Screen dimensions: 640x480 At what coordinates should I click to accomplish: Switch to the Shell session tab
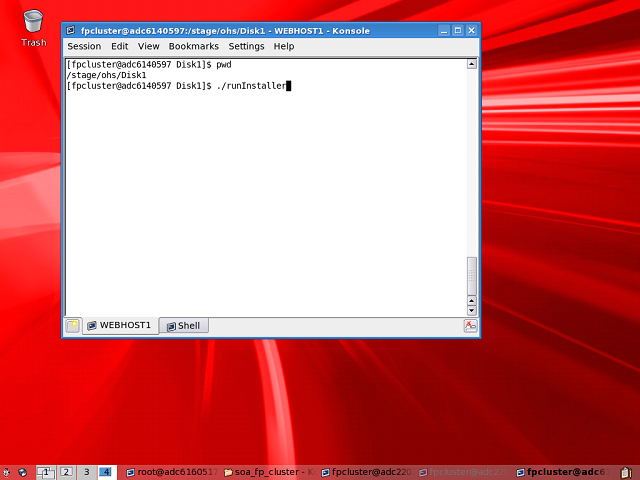pos(184,326)
